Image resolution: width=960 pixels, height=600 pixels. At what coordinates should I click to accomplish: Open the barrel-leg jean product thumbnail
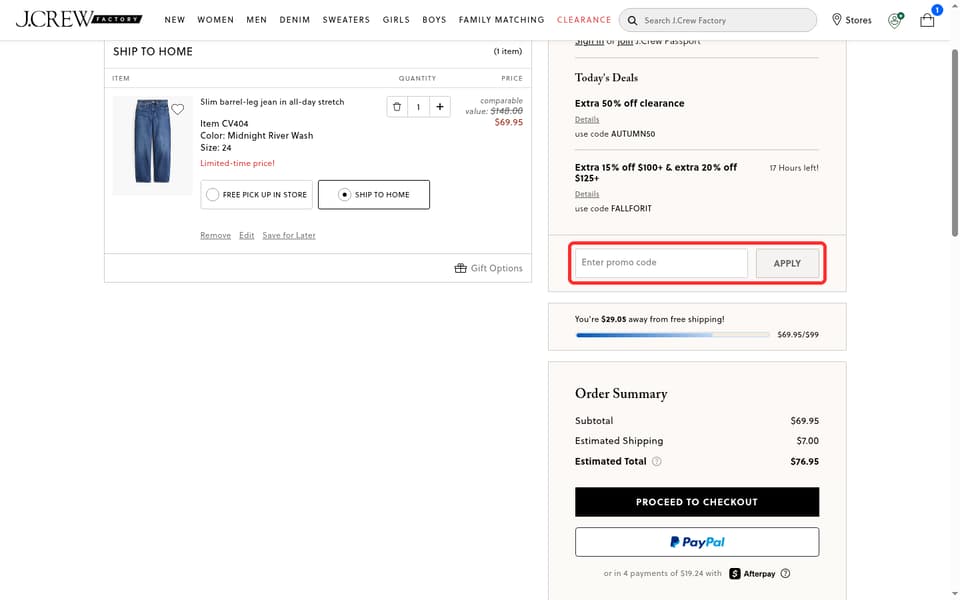[152, 146]
